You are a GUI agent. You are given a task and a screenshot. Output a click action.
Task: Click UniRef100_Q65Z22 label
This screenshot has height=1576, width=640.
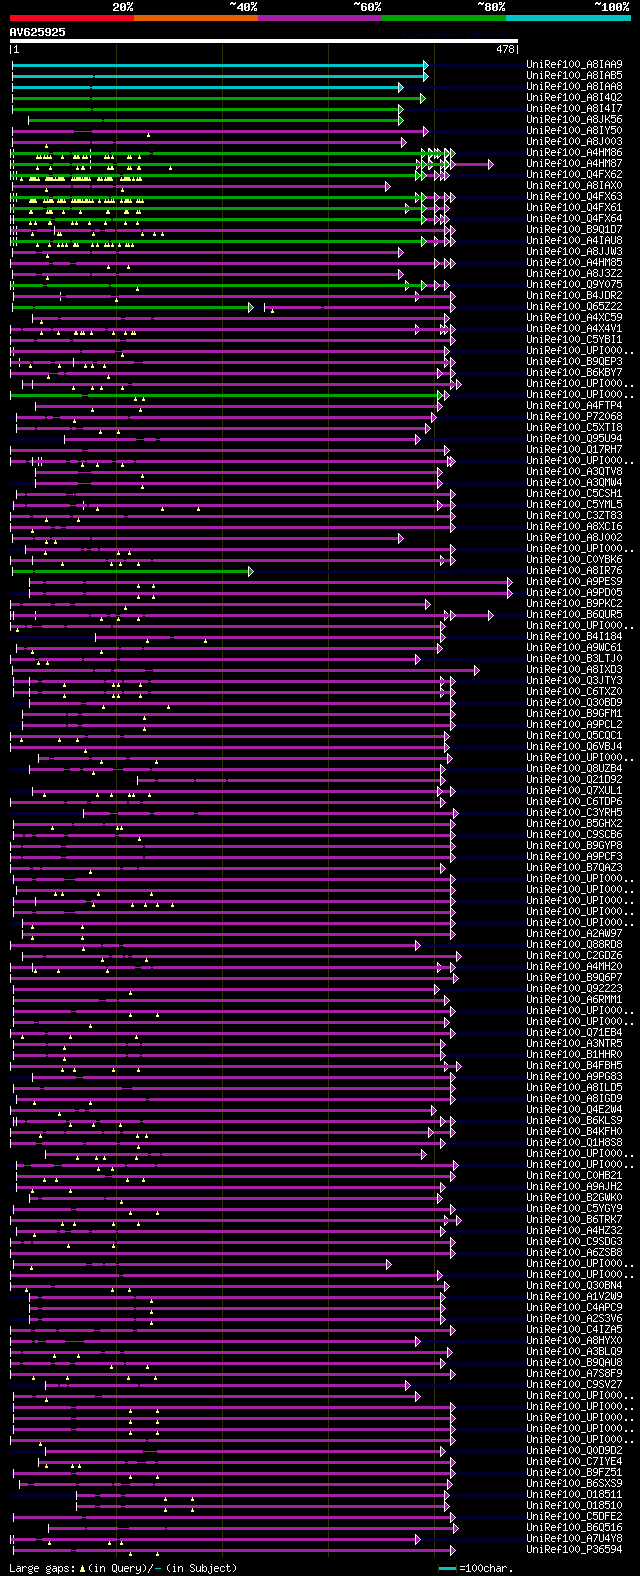pyautogui.click(x=574, y=306)
